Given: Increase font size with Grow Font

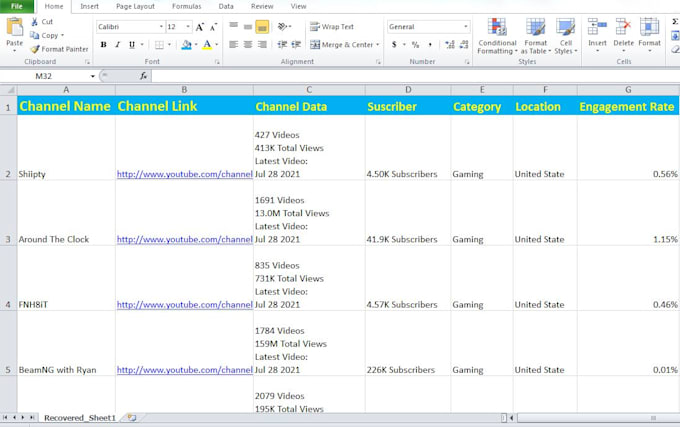Looking at the screenshot, I should point(199,27).
